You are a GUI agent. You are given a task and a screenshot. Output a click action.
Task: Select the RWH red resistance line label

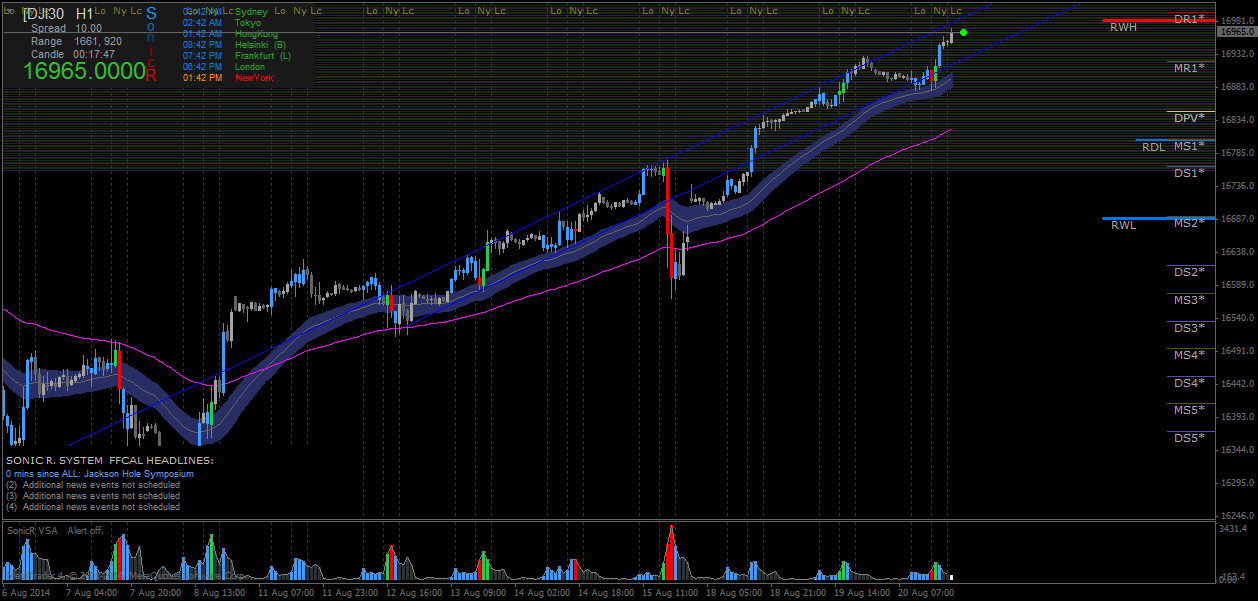[x=1123, y=27]
